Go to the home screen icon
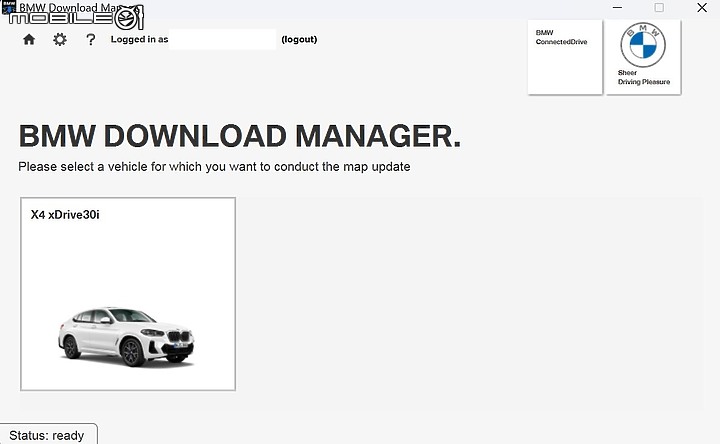 click(x=29, y=39)
